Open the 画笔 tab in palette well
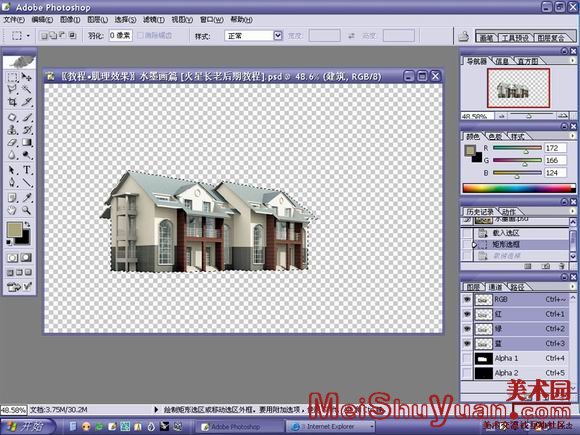The image size is (580, 435). [487, 38]
